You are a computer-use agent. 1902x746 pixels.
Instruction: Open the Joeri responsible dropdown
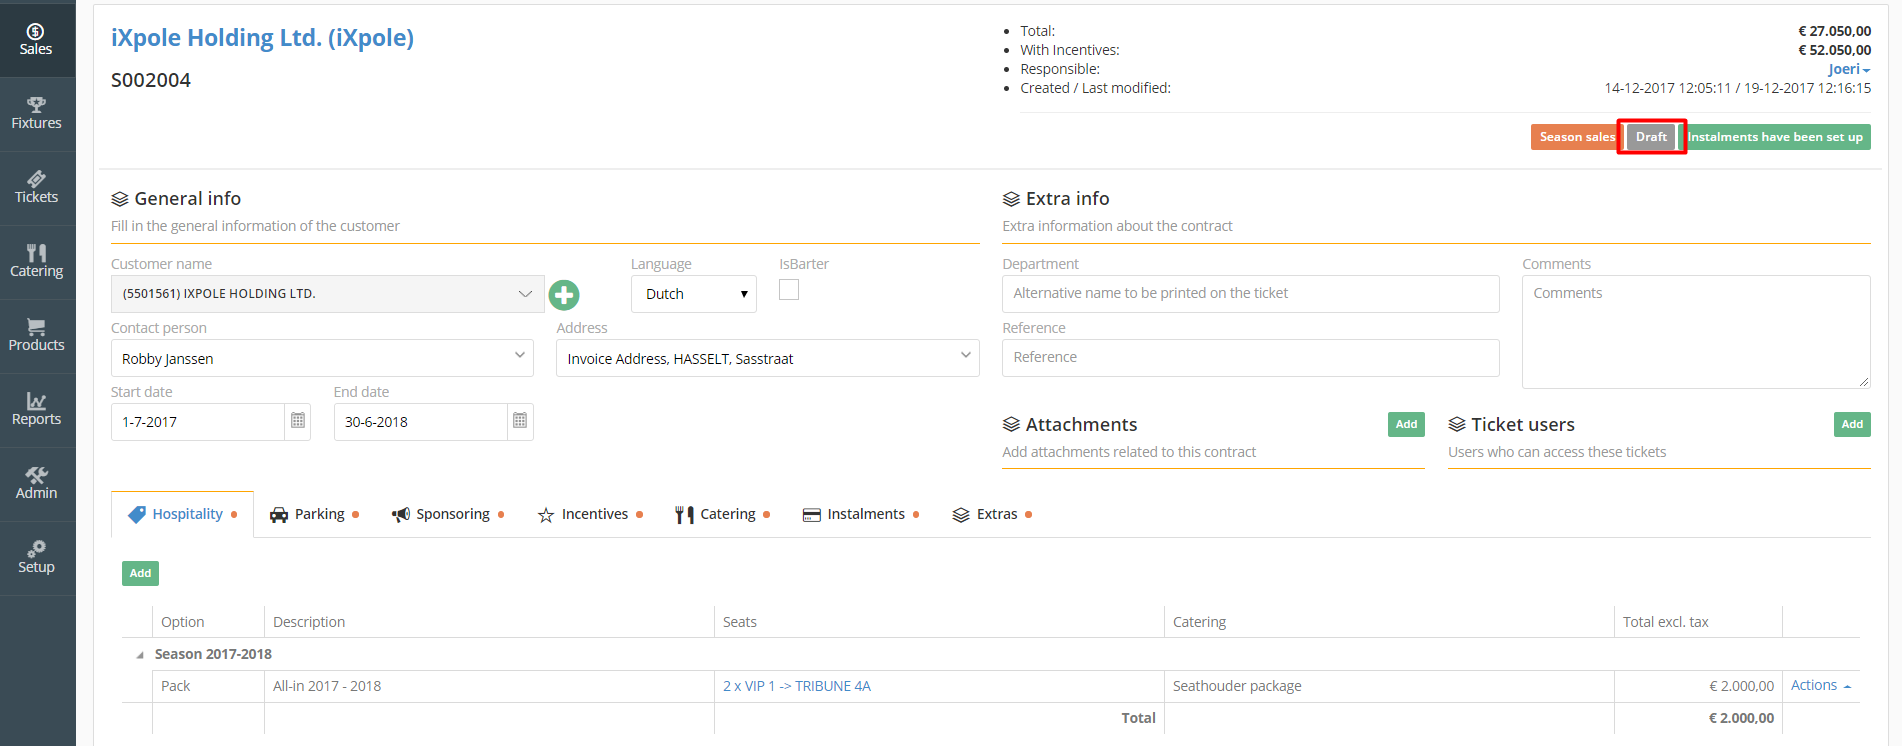pyautogui.click(x=1848, y=69)
